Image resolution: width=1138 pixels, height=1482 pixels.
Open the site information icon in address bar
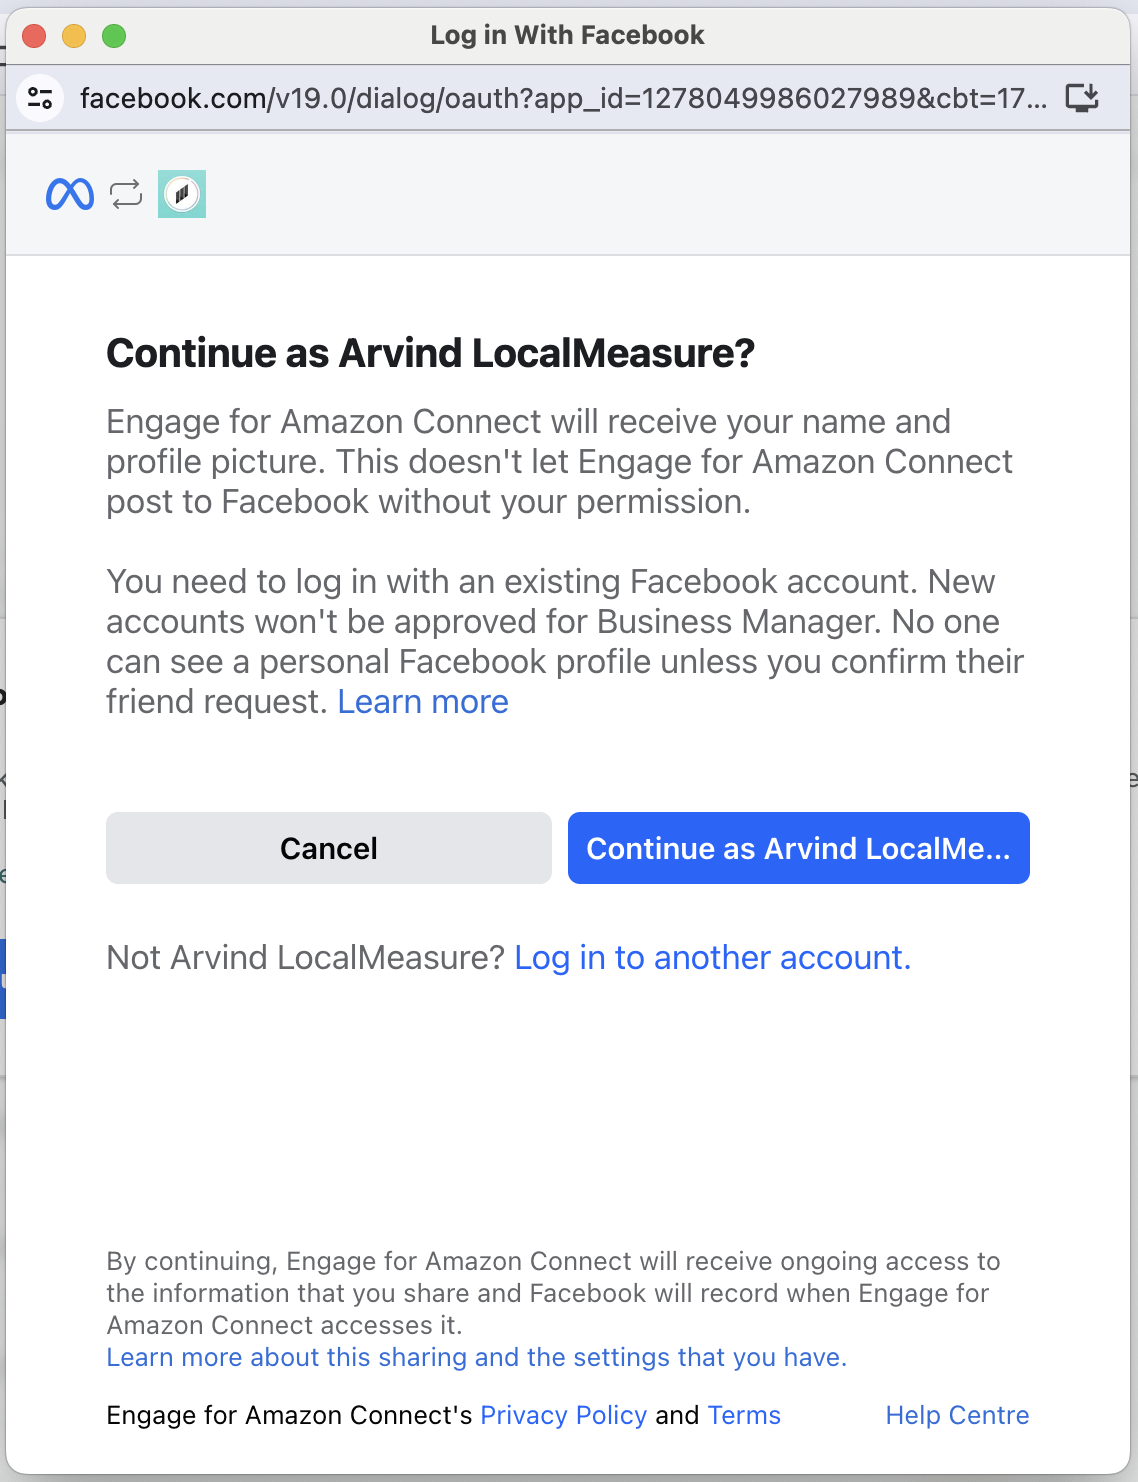[41, 98]
